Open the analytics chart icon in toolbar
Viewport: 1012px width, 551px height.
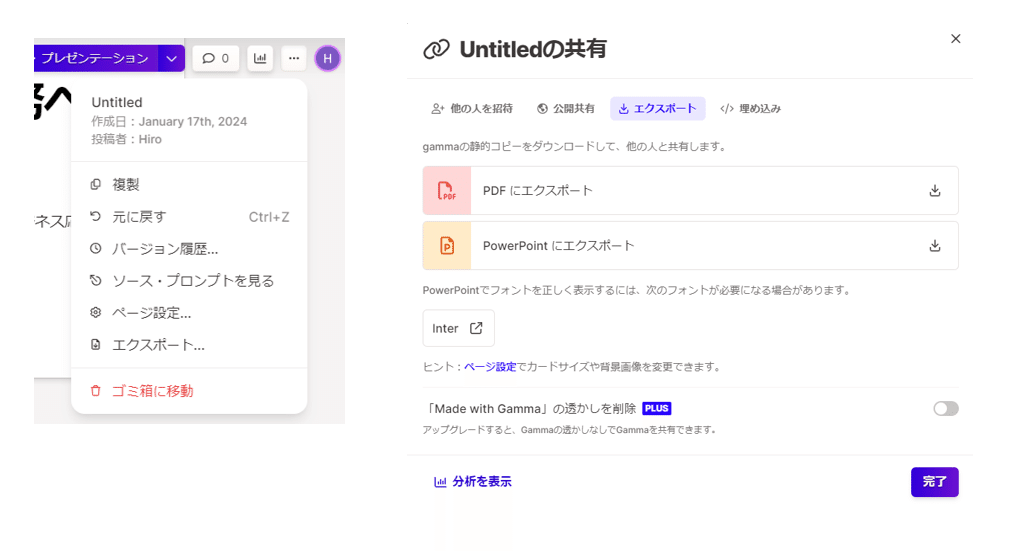point(260,58)
